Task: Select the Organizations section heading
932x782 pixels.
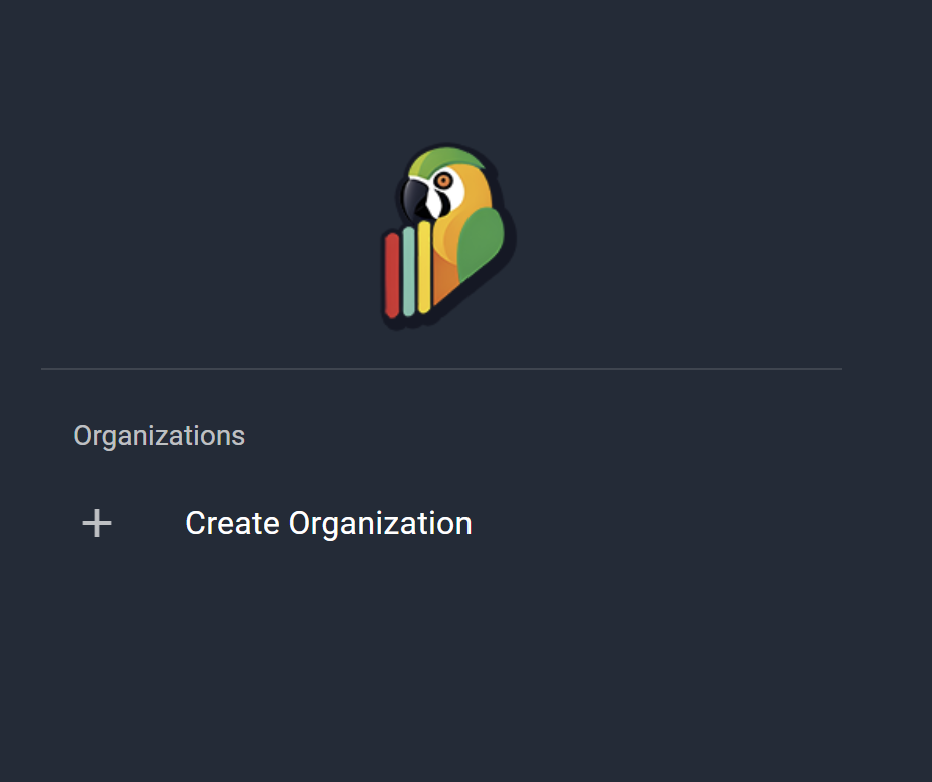Action: click(x=159, y=436)
